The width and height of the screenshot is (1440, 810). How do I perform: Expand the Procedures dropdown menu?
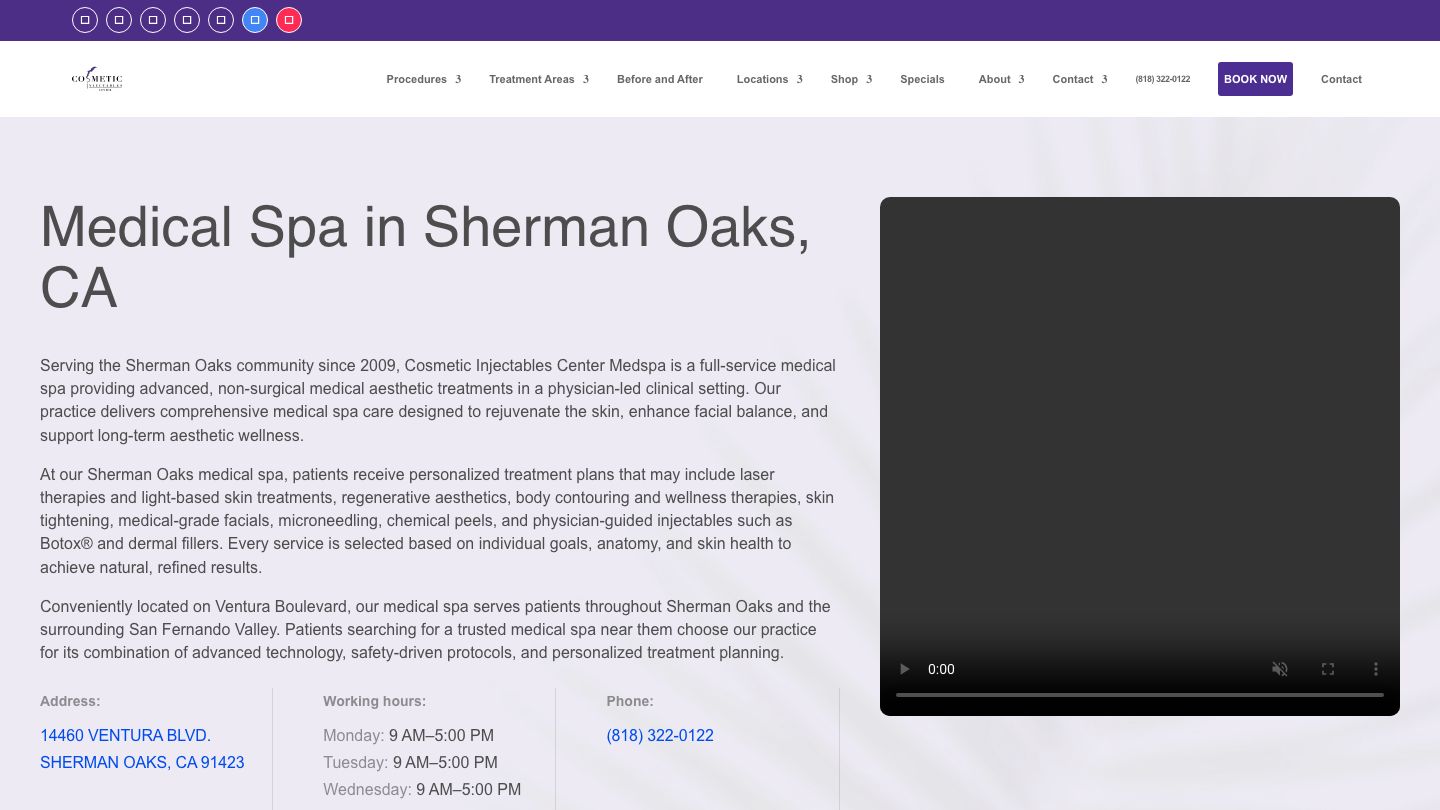point(423,79)
